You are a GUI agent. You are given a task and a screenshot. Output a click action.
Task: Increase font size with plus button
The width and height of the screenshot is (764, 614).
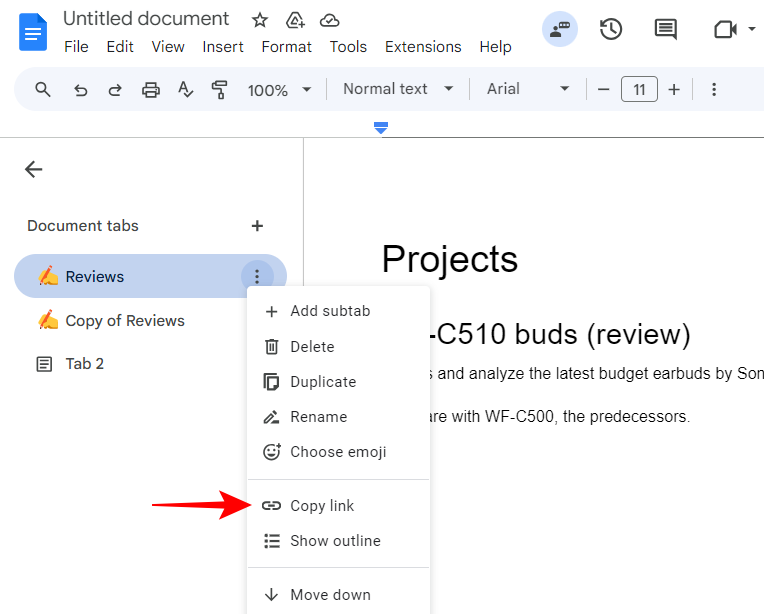[x=674, y=90]
